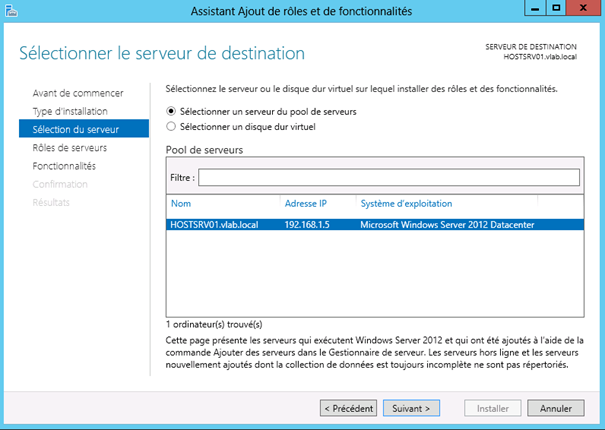The image size is (605, 430).
Task: Open the 'Type d'installation' step
Action: [x=69, y=111]
